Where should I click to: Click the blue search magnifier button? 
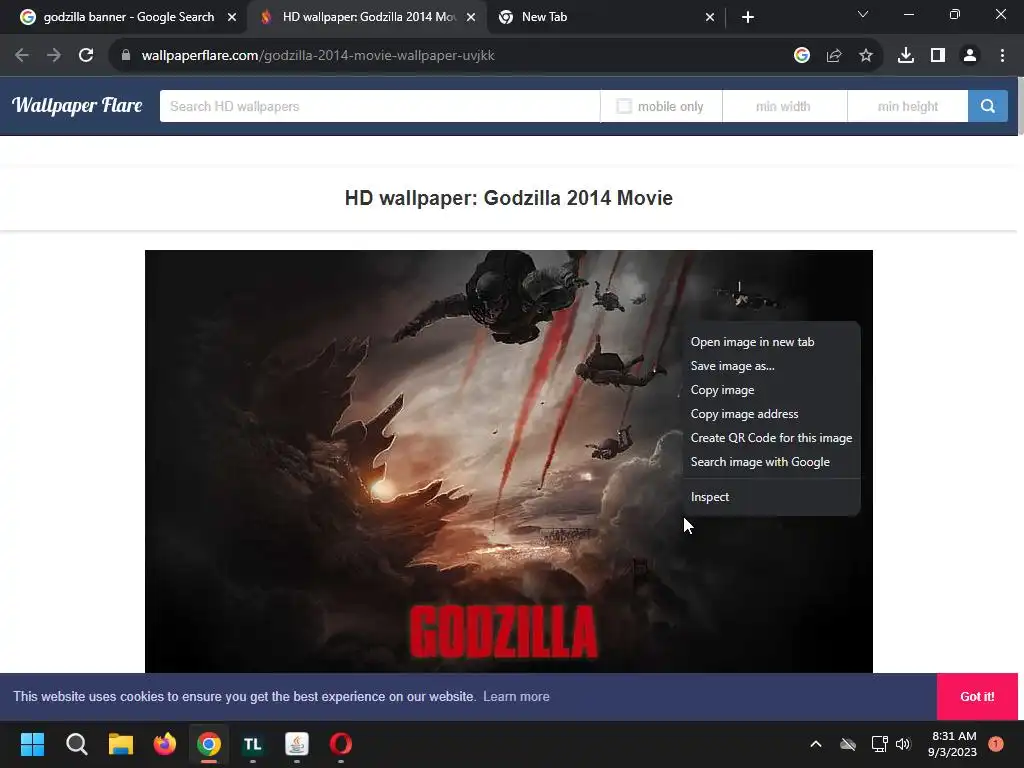987,106
